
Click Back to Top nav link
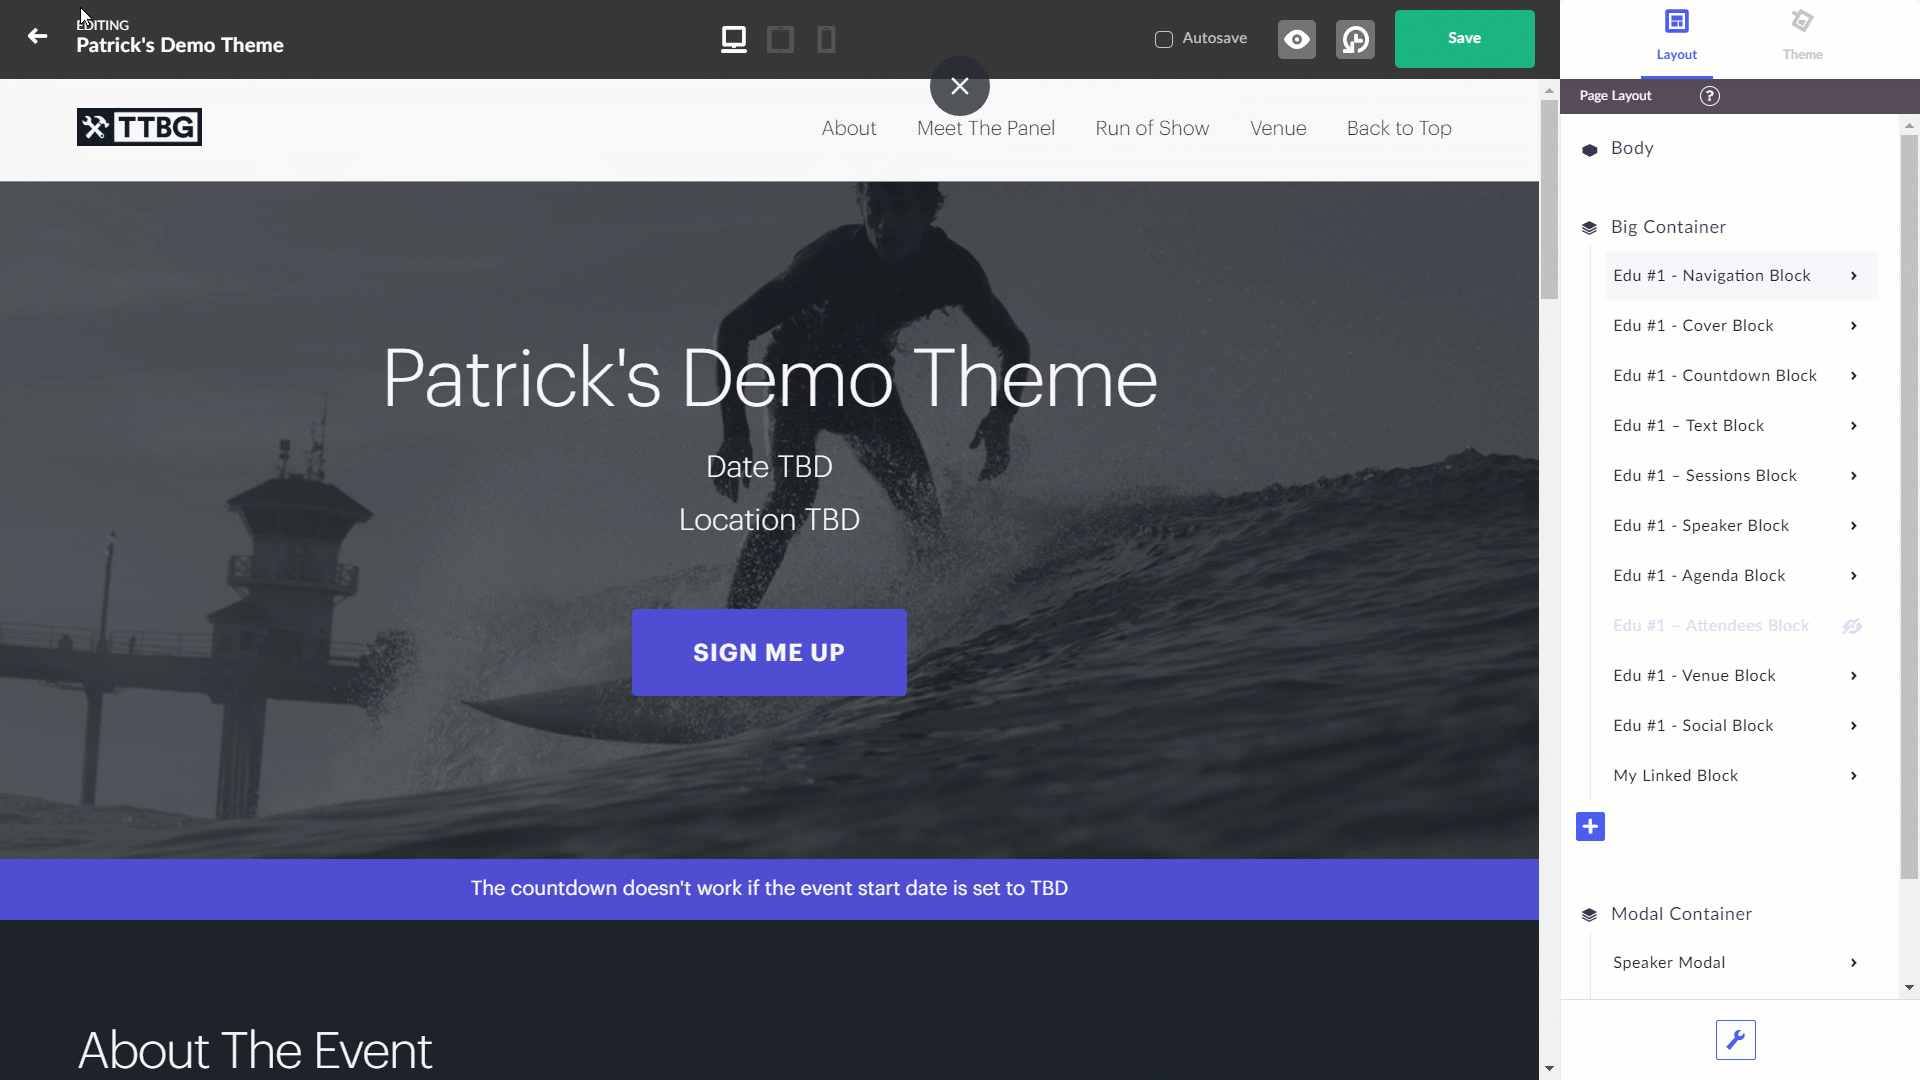tap(1399, 128)
